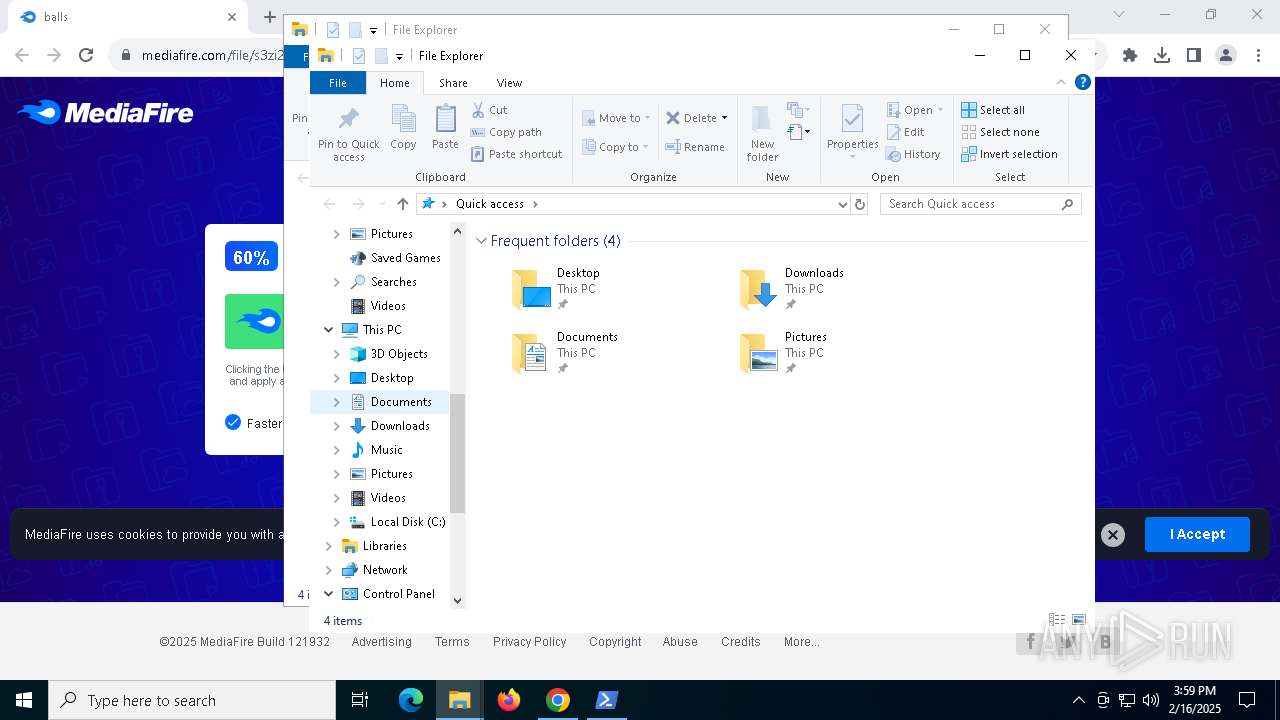Switch to details view layout icon
Image resolution: width=1280 pixels, height=720 pixels.
(x=1056, y=621)
